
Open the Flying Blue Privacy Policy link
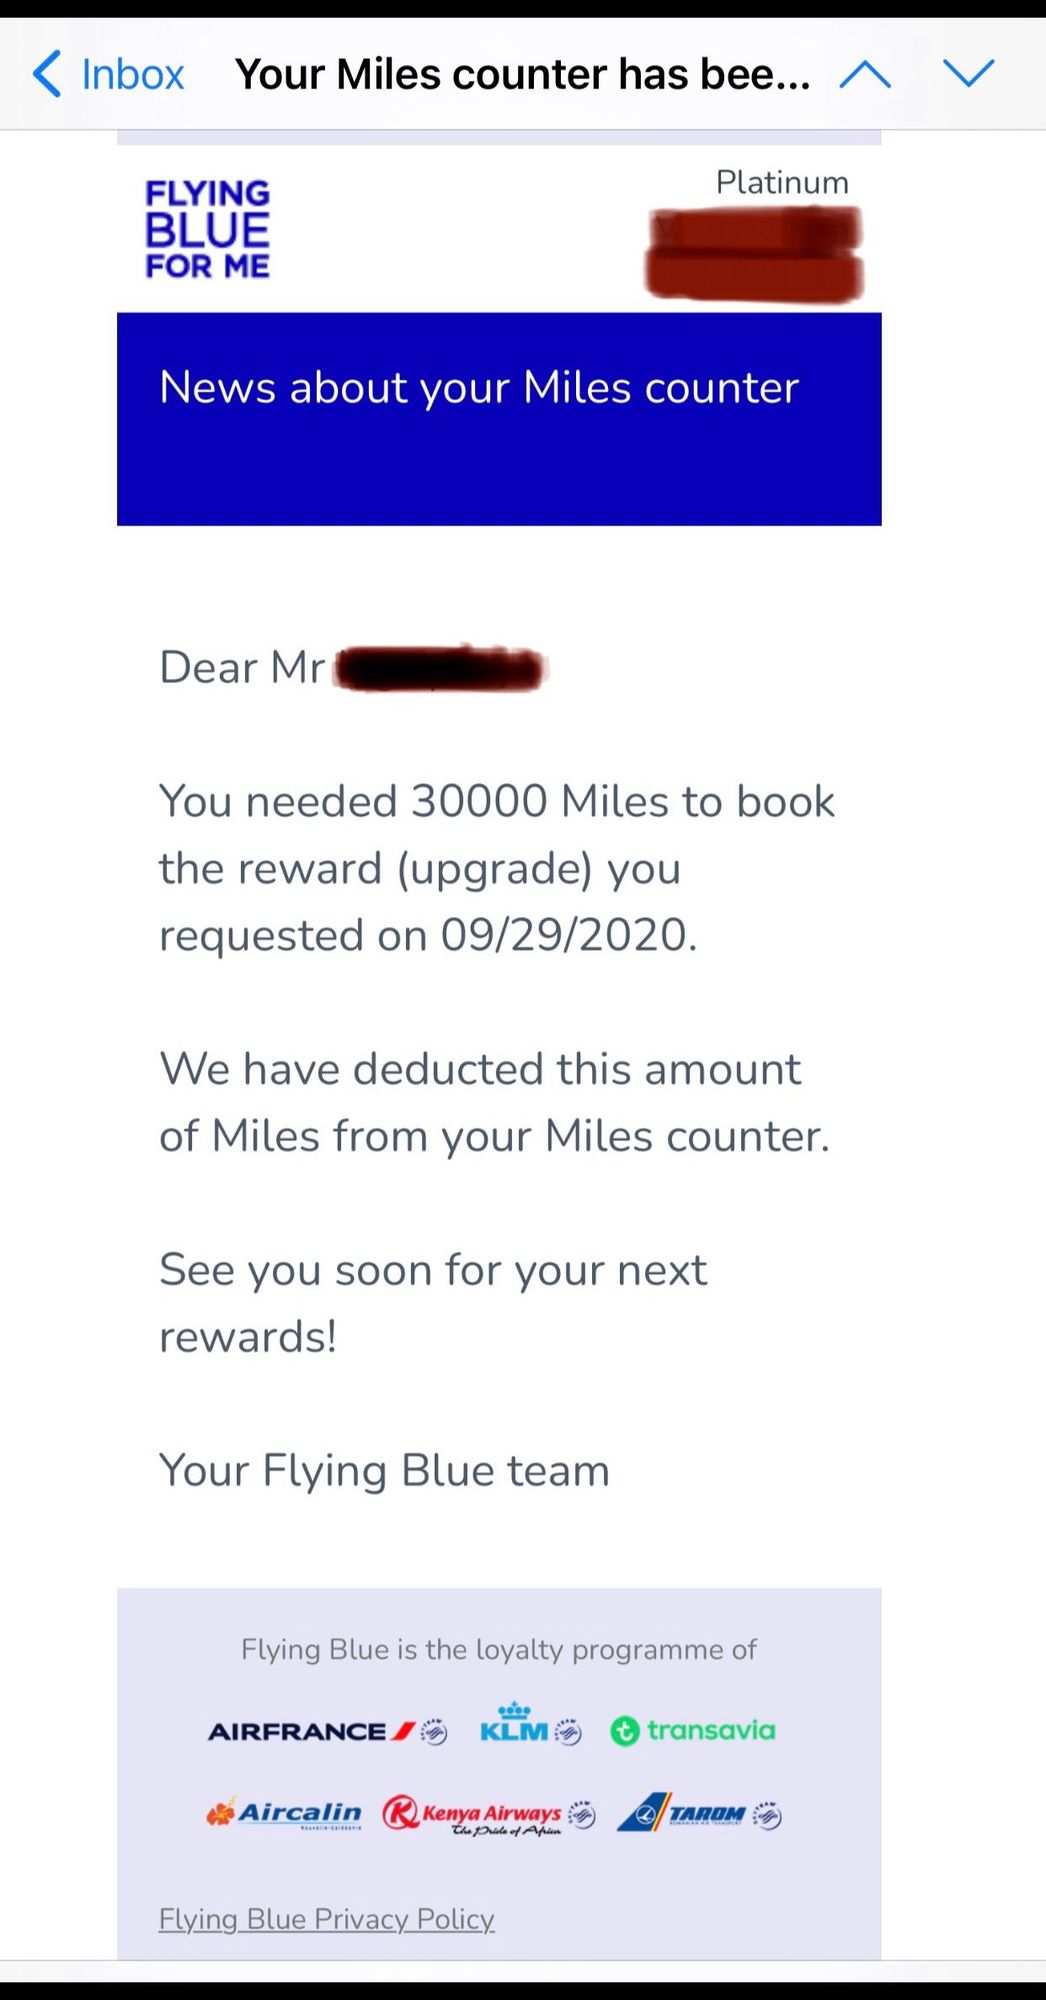pyautogui.click(x=327, y=1919)
